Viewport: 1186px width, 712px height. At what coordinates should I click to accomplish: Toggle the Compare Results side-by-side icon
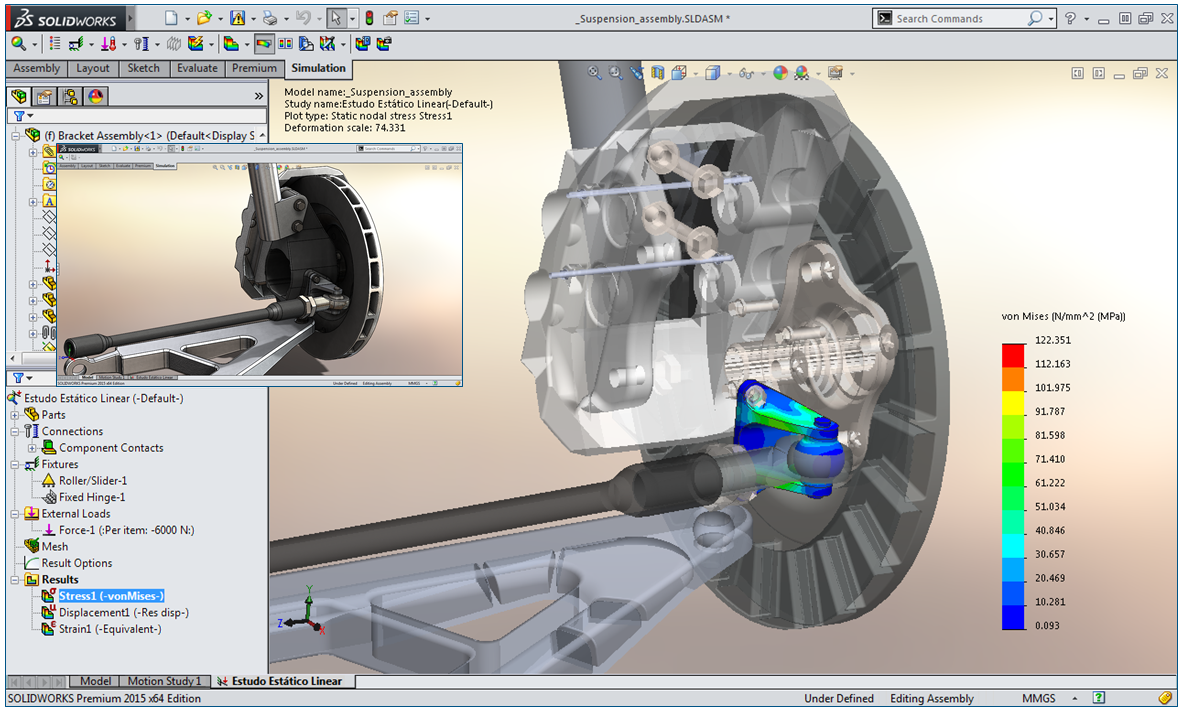click(283, 41)
